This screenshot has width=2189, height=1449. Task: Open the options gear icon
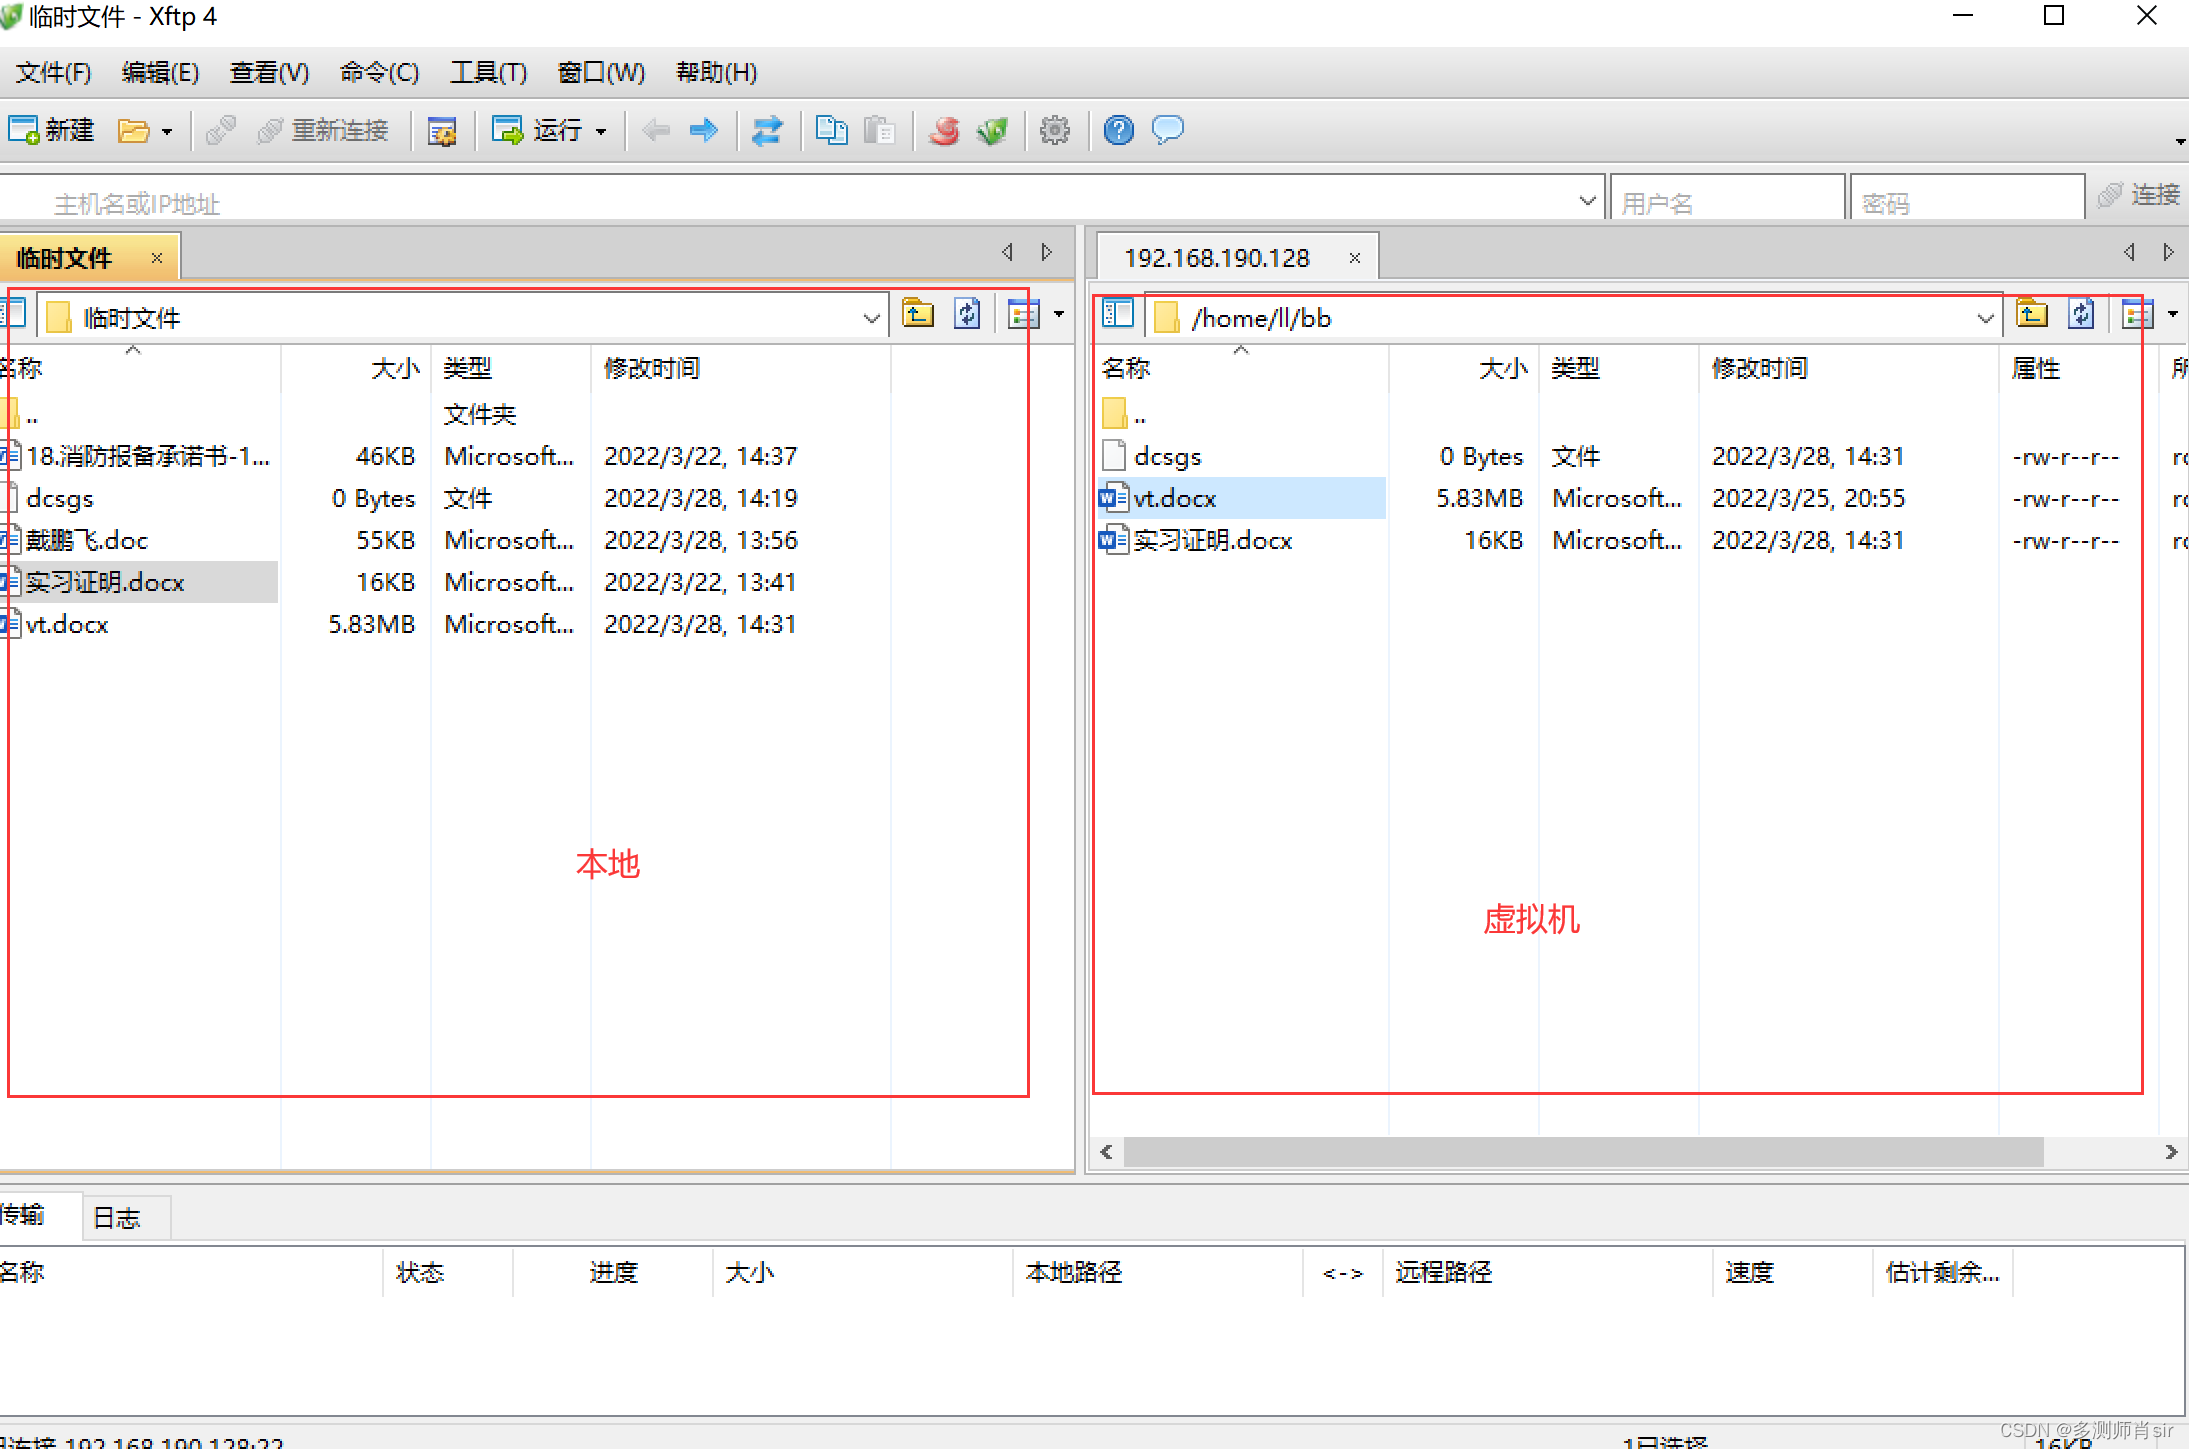pyautogui.click(x=1055, y=130)
